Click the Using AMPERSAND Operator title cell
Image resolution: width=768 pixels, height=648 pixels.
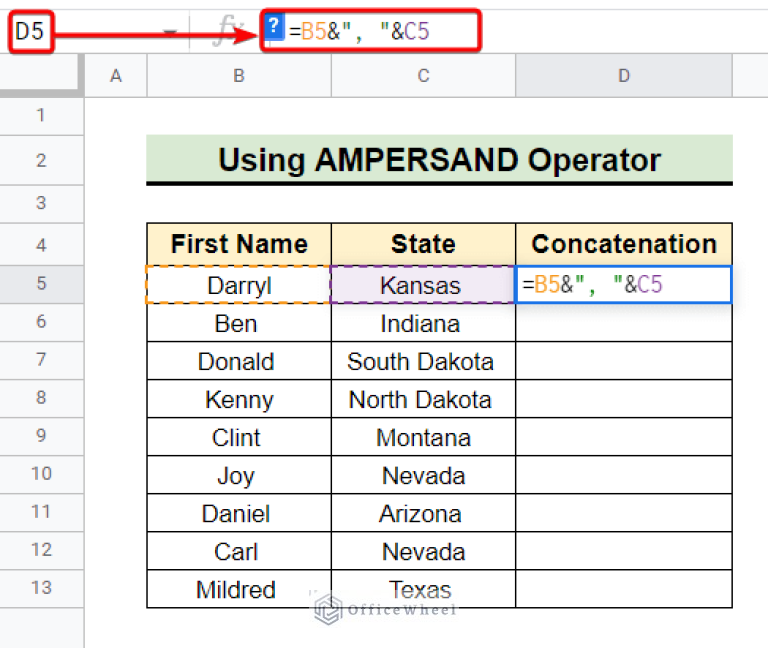tap(439, 159)
